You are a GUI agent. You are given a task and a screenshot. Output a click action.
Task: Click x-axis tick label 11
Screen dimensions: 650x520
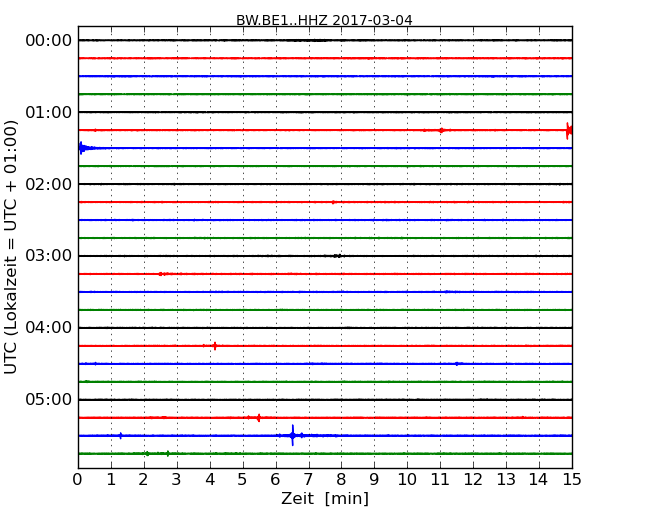click(x=440, y=480)
